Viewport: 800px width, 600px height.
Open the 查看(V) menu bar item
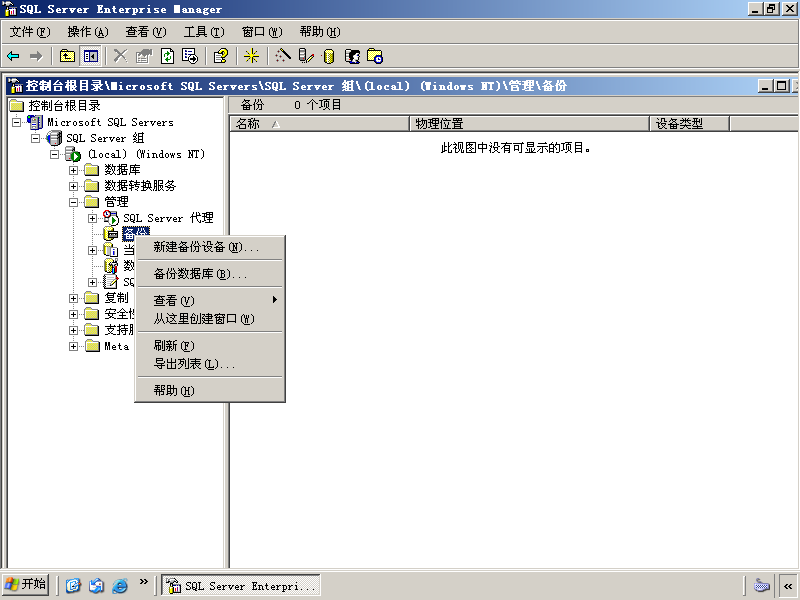(146, 32)
